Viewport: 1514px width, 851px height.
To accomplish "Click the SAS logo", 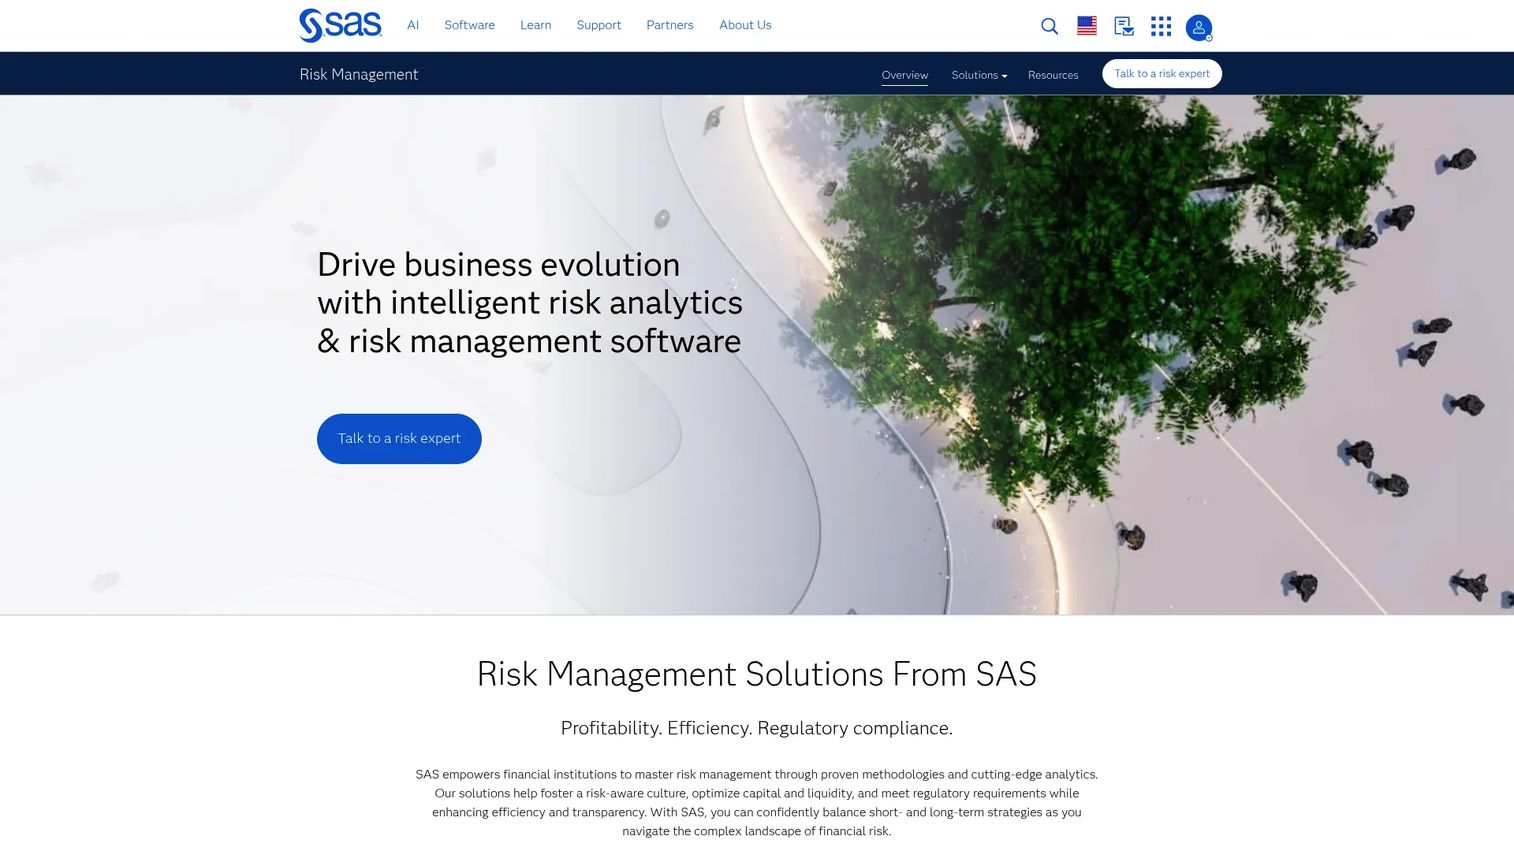I will 340,25.
